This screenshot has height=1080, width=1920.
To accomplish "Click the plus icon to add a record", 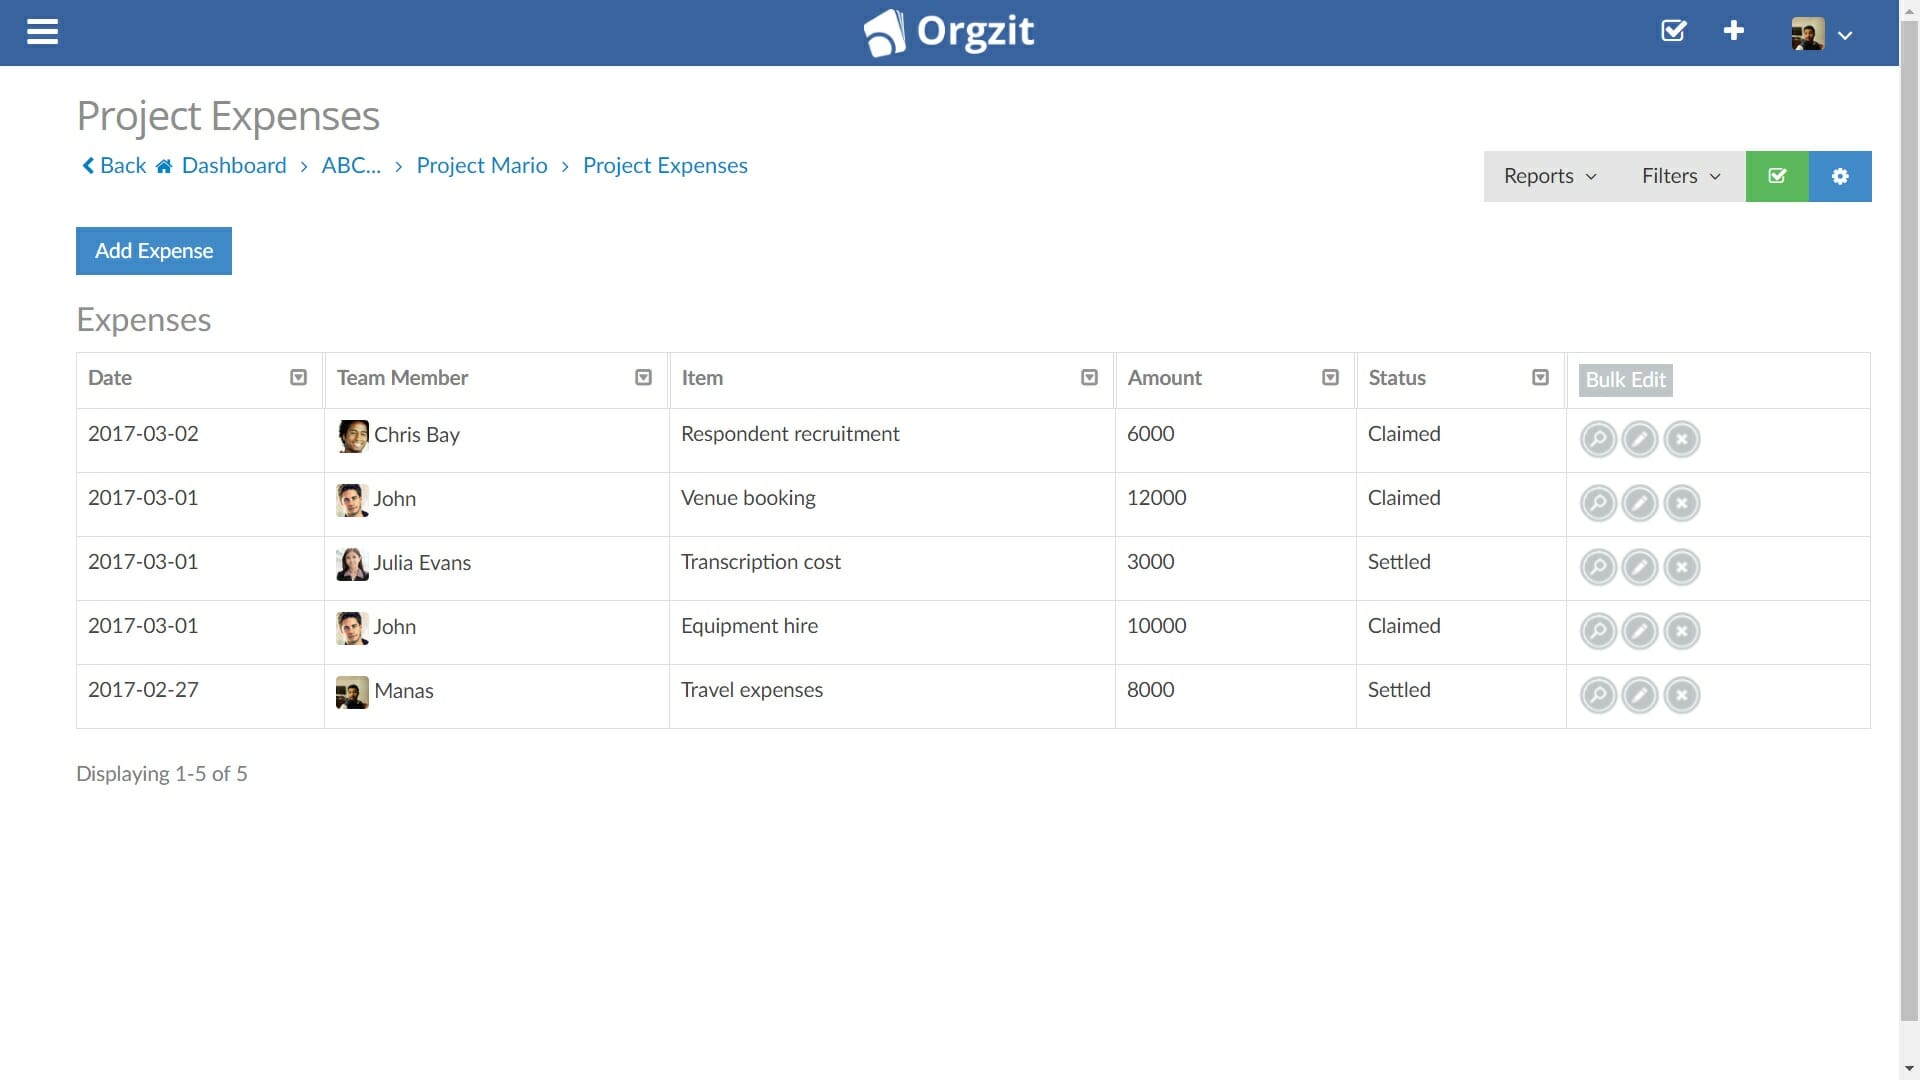I will [1733, 31].
